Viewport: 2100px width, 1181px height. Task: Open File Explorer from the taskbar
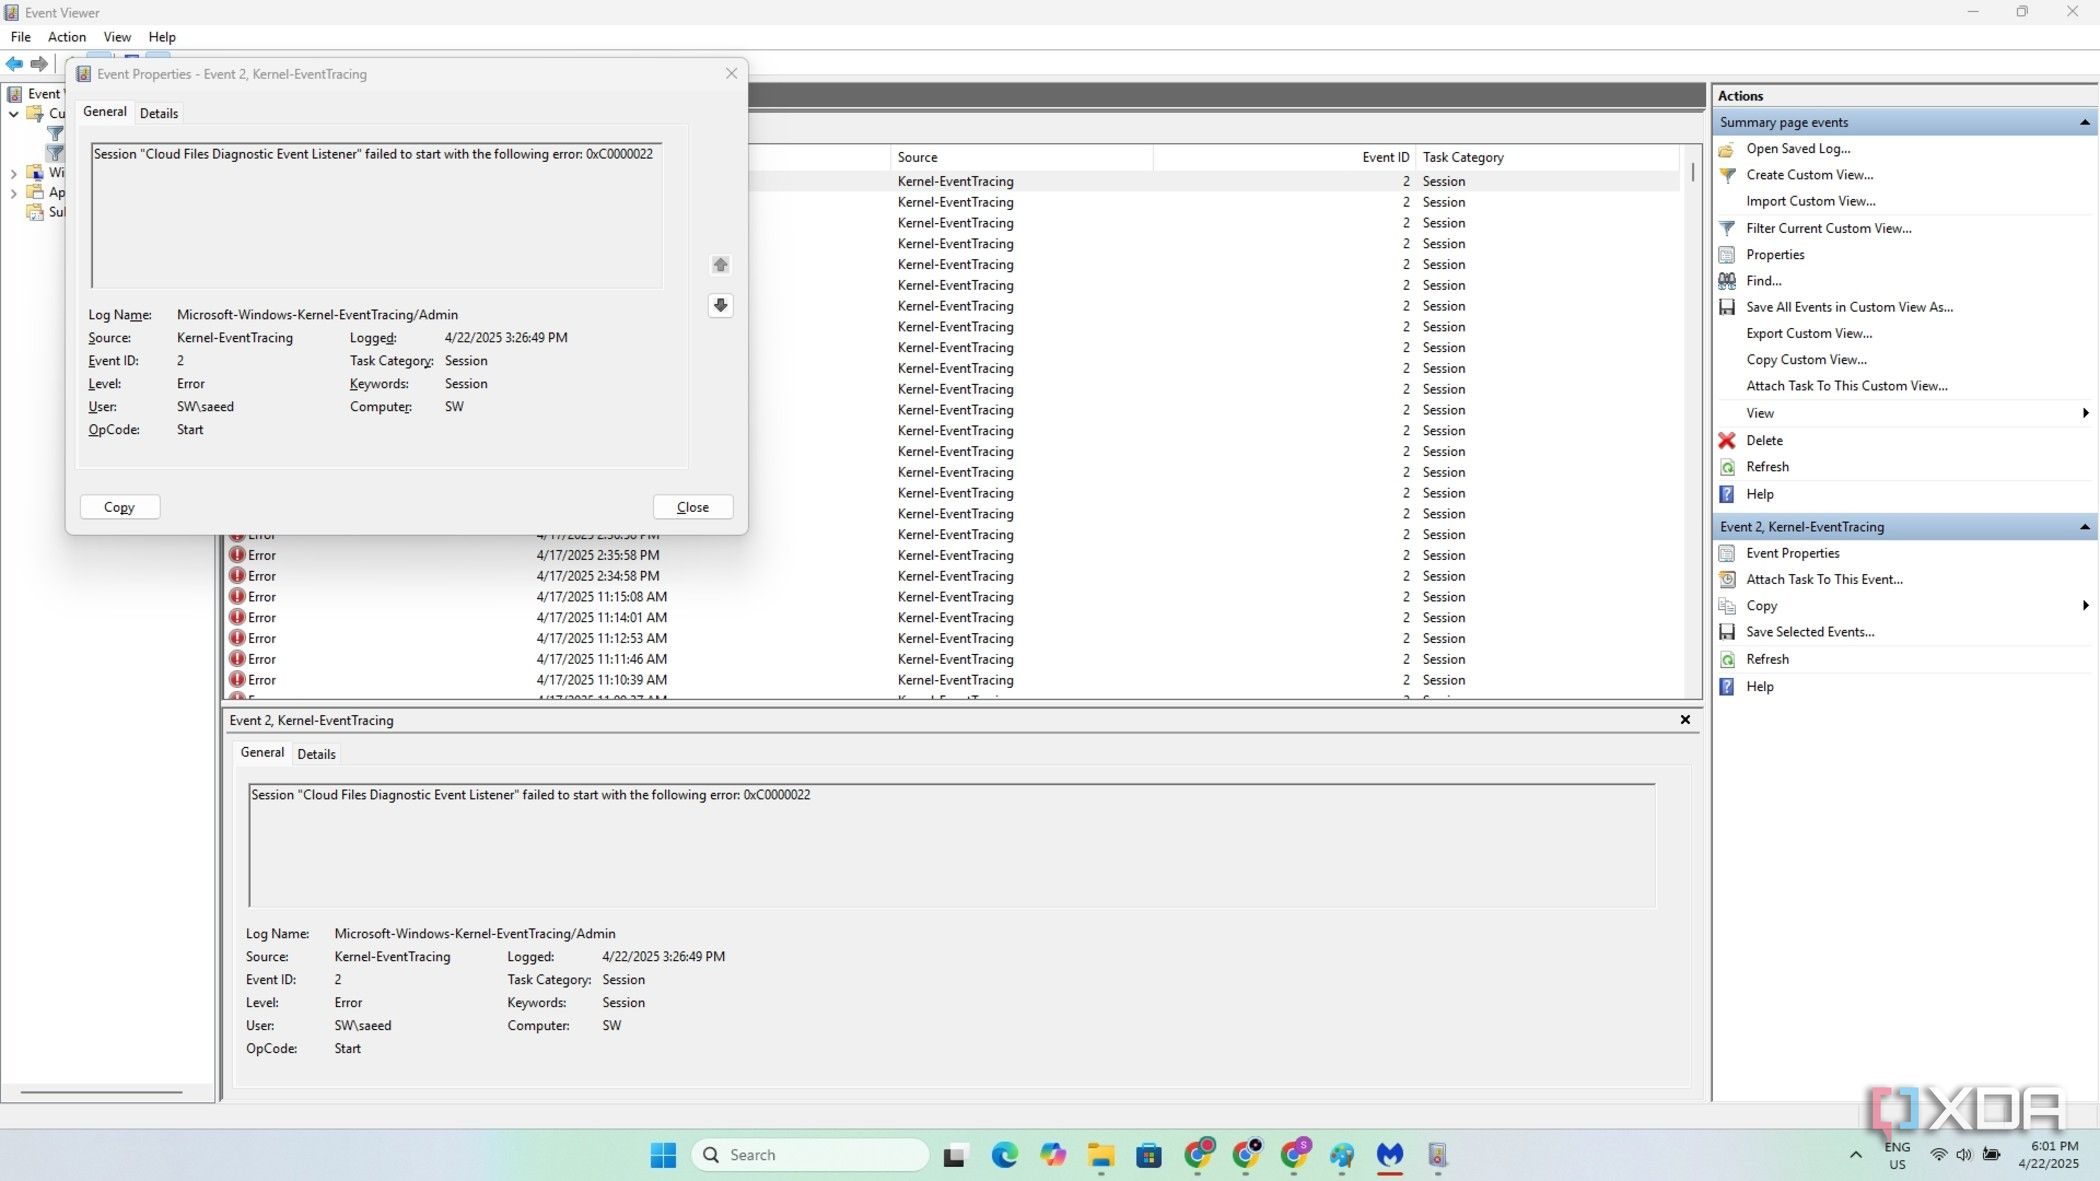(x=1101, y=1156)
